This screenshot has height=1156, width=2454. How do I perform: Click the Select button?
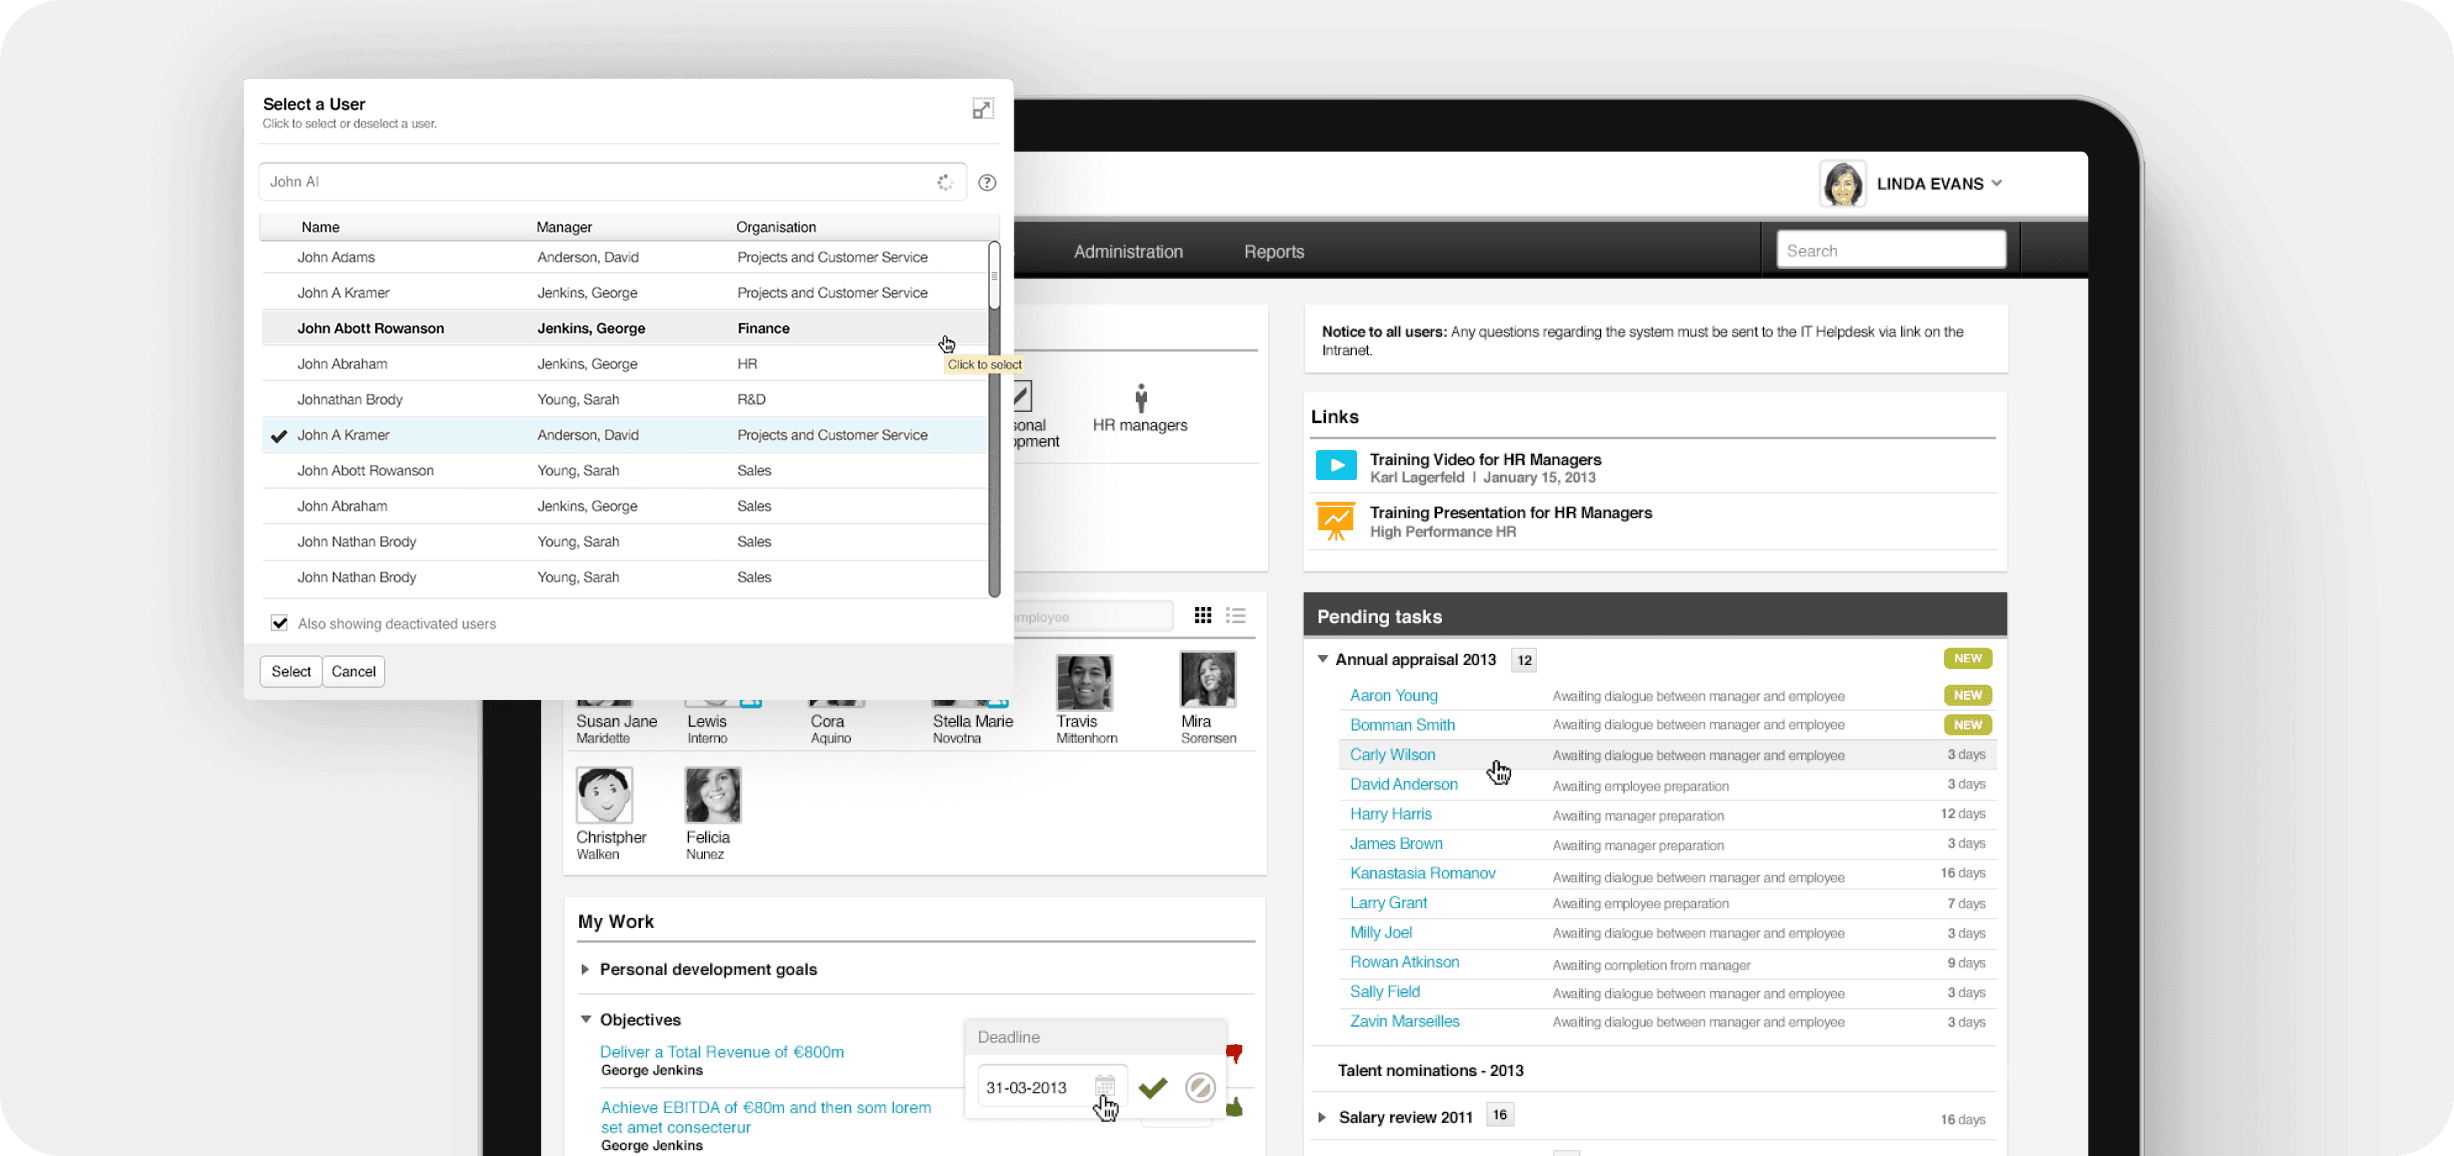coord(291,671)
